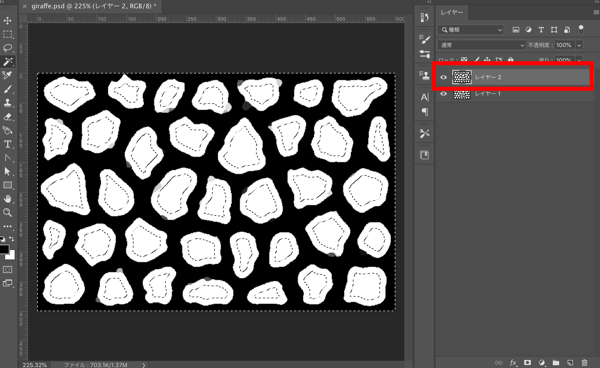600x368 pixels.
Task: Select the レイヤー 2 layer name
Action: (x=488, y=77)
